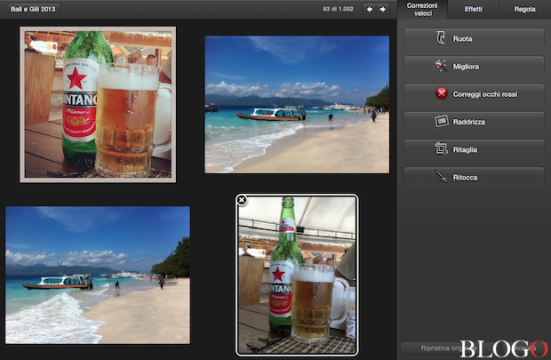Click the Ruota rotate icon
The height and width of the screenshot is (360, 551).
point(441,37)
